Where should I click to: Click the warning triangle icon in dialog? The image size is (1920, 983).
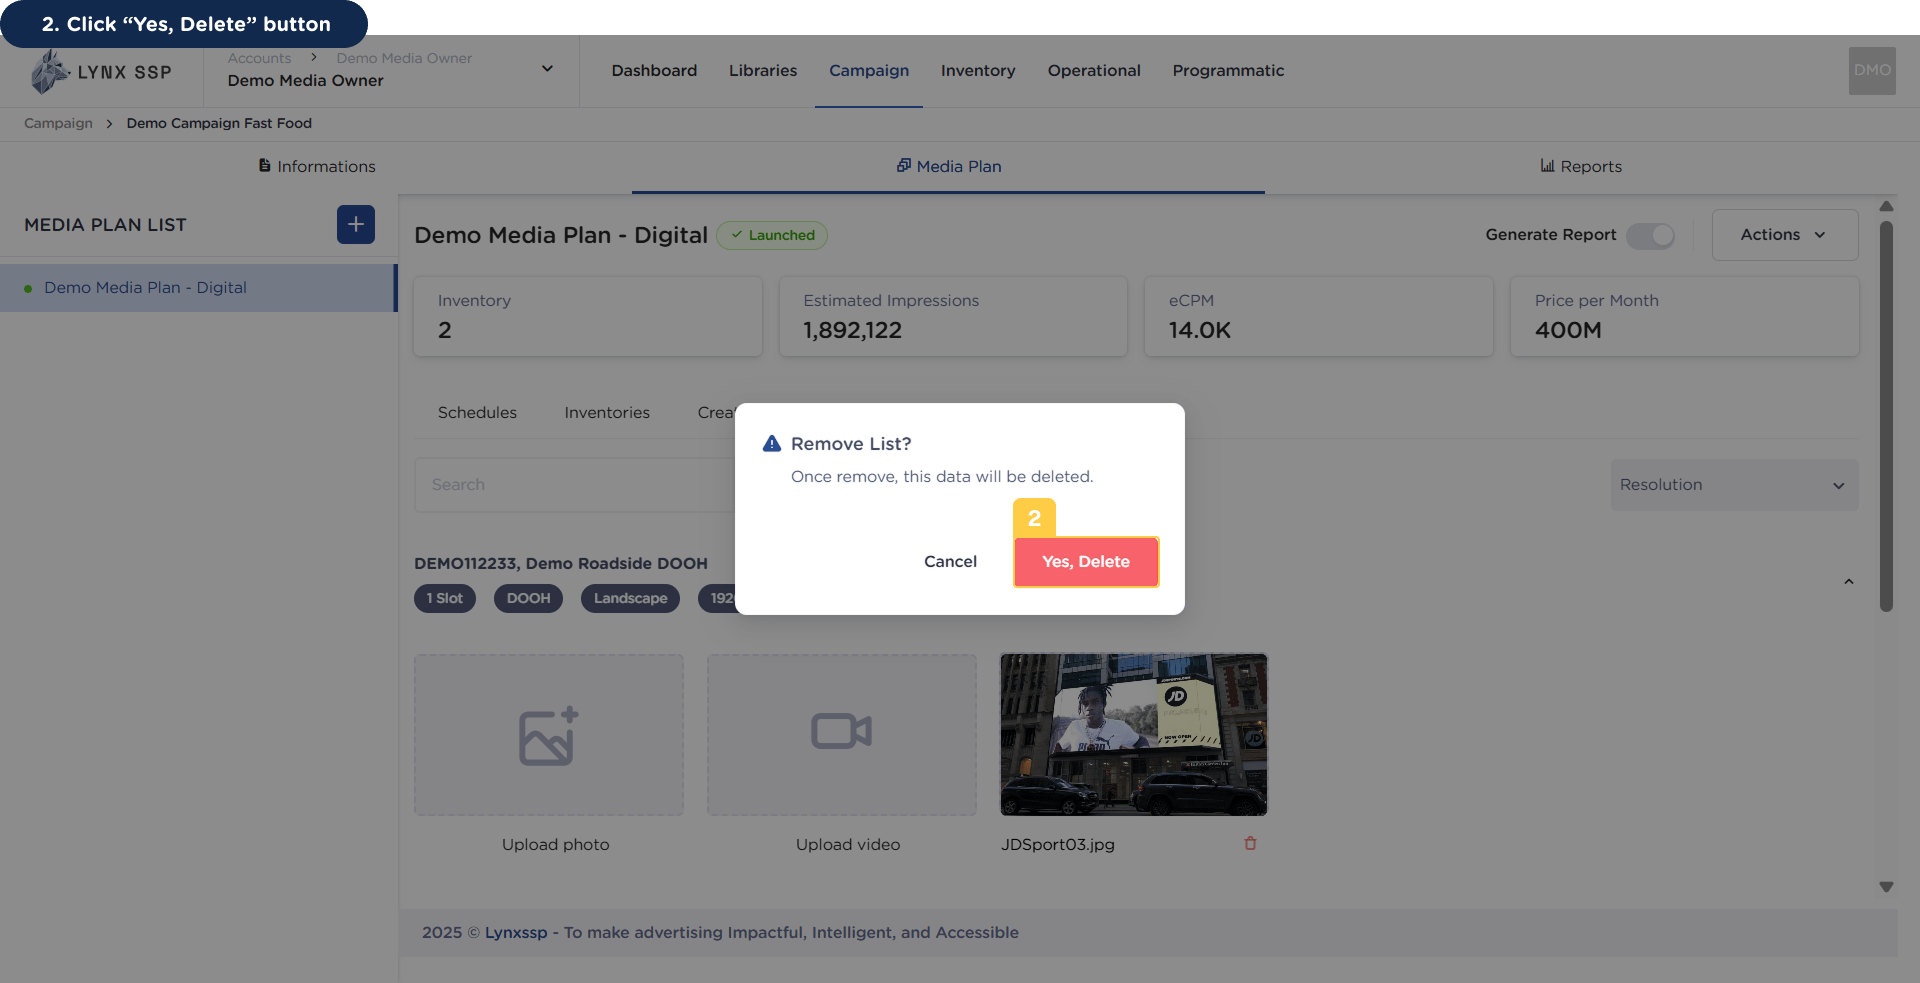tap(772, 443)
